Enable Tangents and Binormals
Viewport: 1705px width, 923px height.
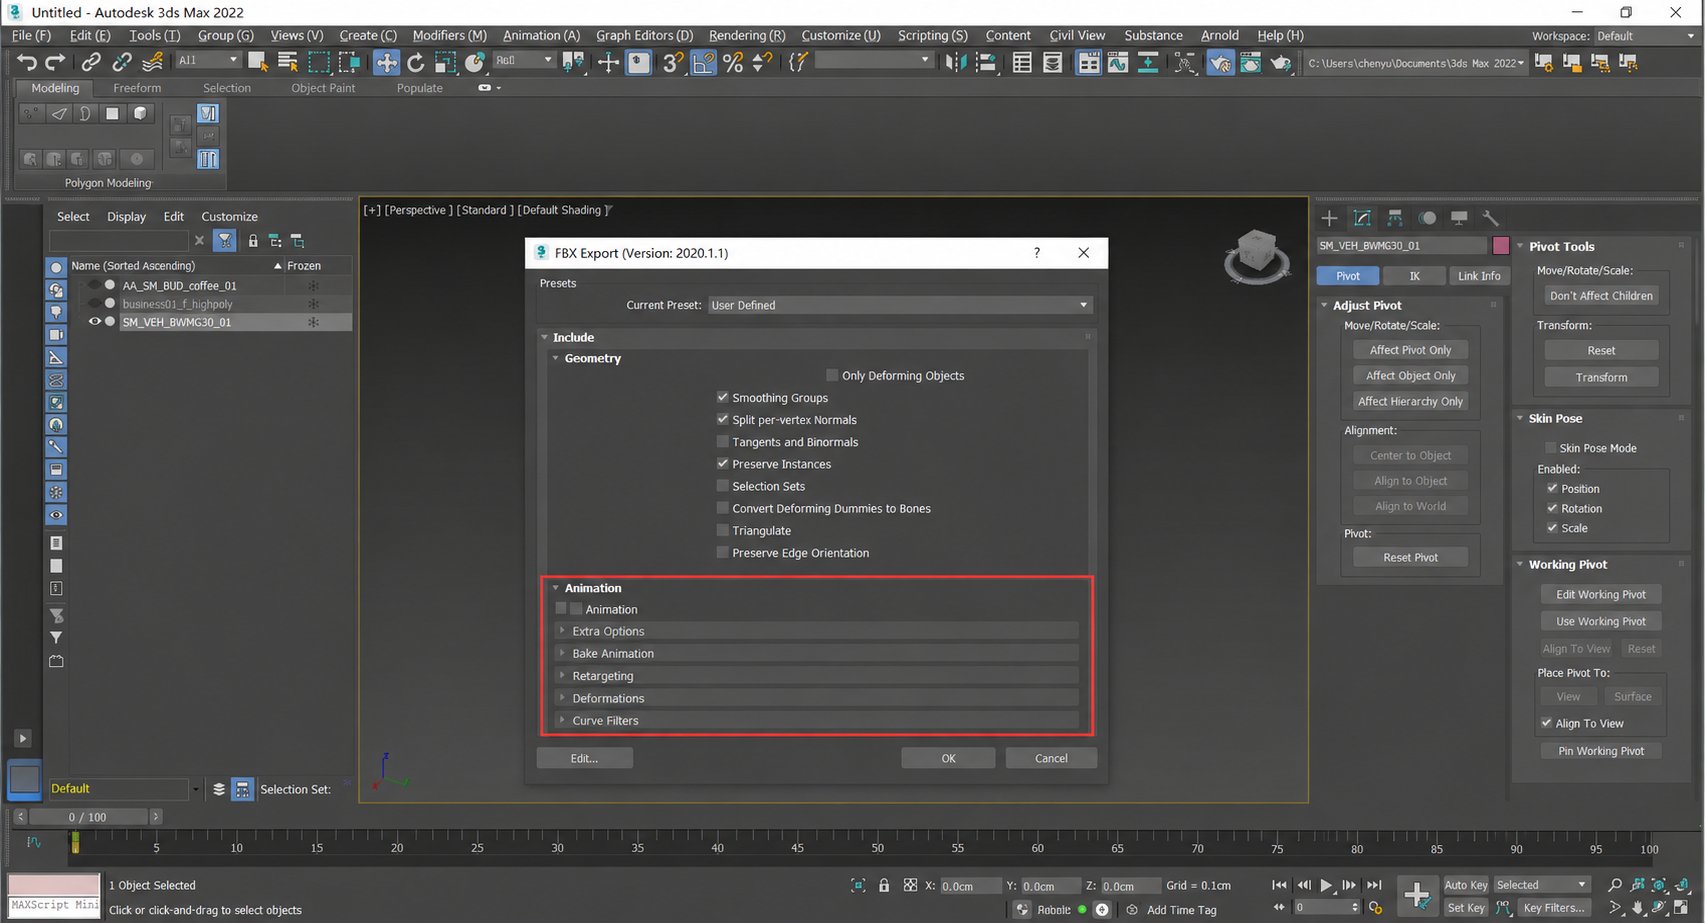point(723,442)
